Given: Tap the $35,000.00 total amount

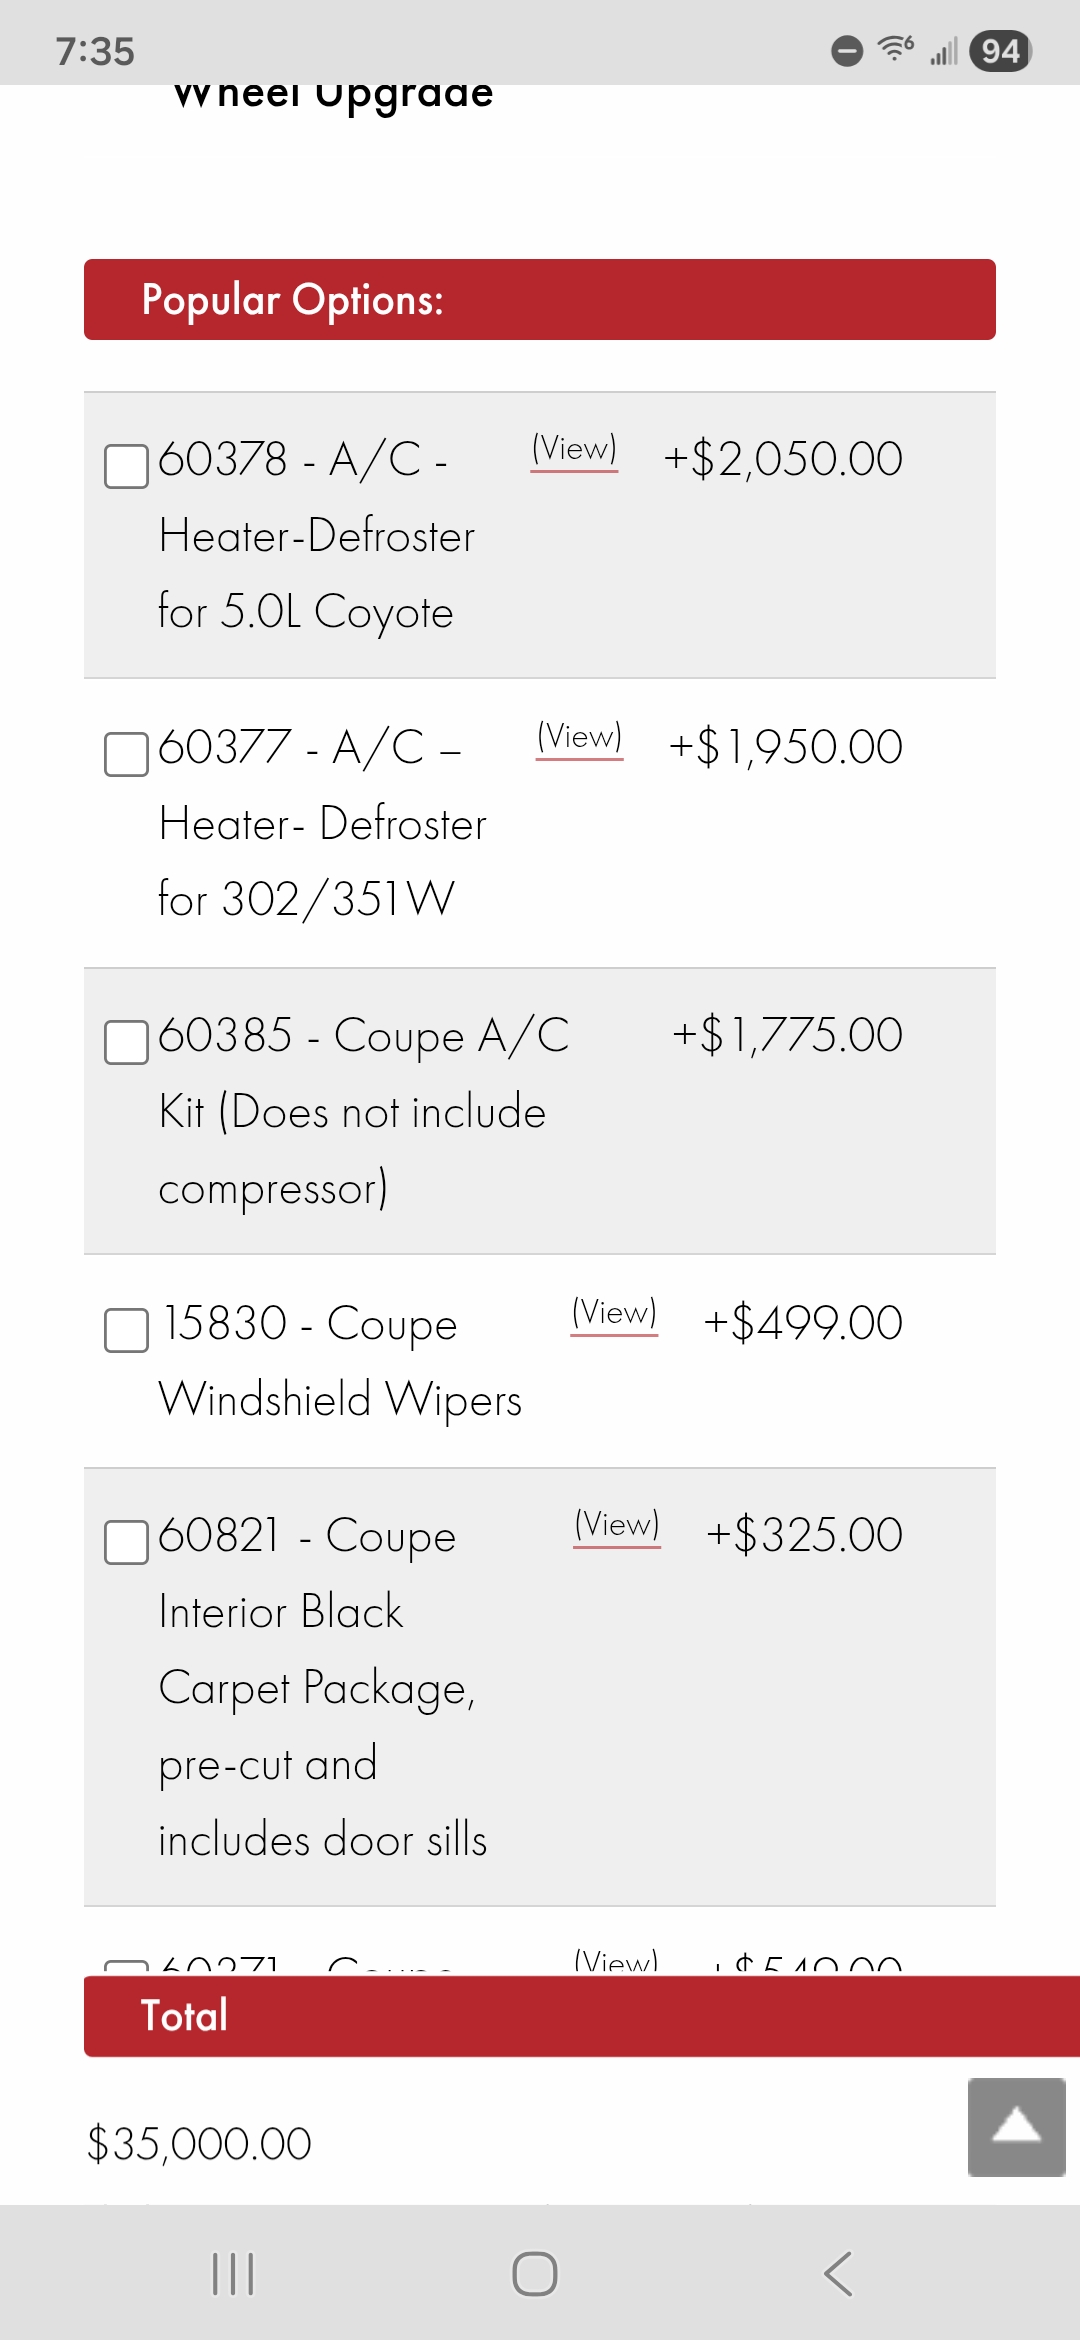Looking at the screenshot, I should tap(199, 2144).
